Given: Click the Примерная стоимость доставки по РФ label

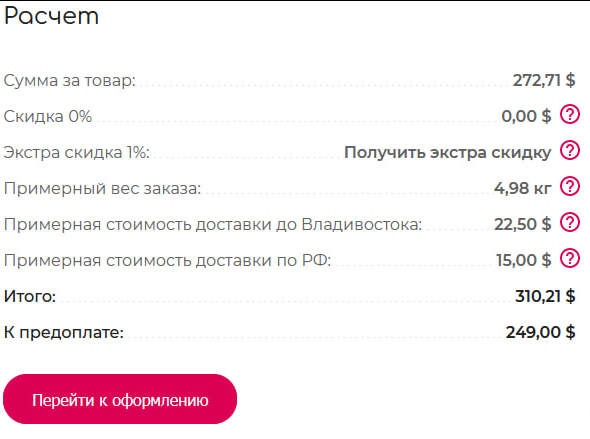Looking at the screenshot, I should tap(167, 260).
